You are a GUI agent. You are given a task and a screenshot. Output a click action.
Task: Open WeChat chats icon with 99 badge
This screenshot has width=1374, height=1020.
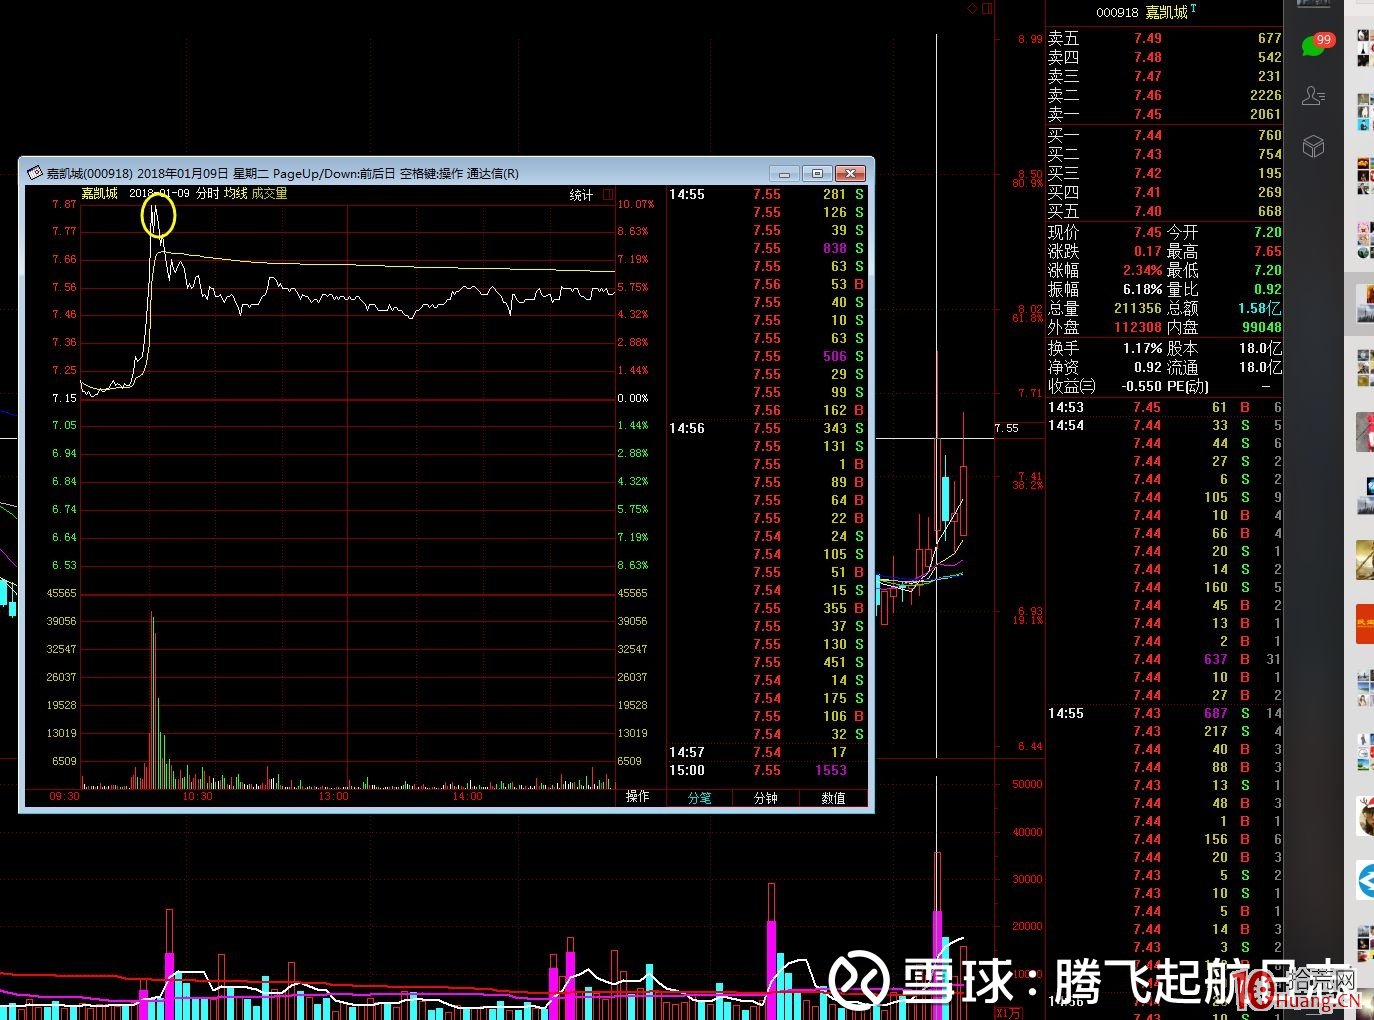click(1316, 44)
